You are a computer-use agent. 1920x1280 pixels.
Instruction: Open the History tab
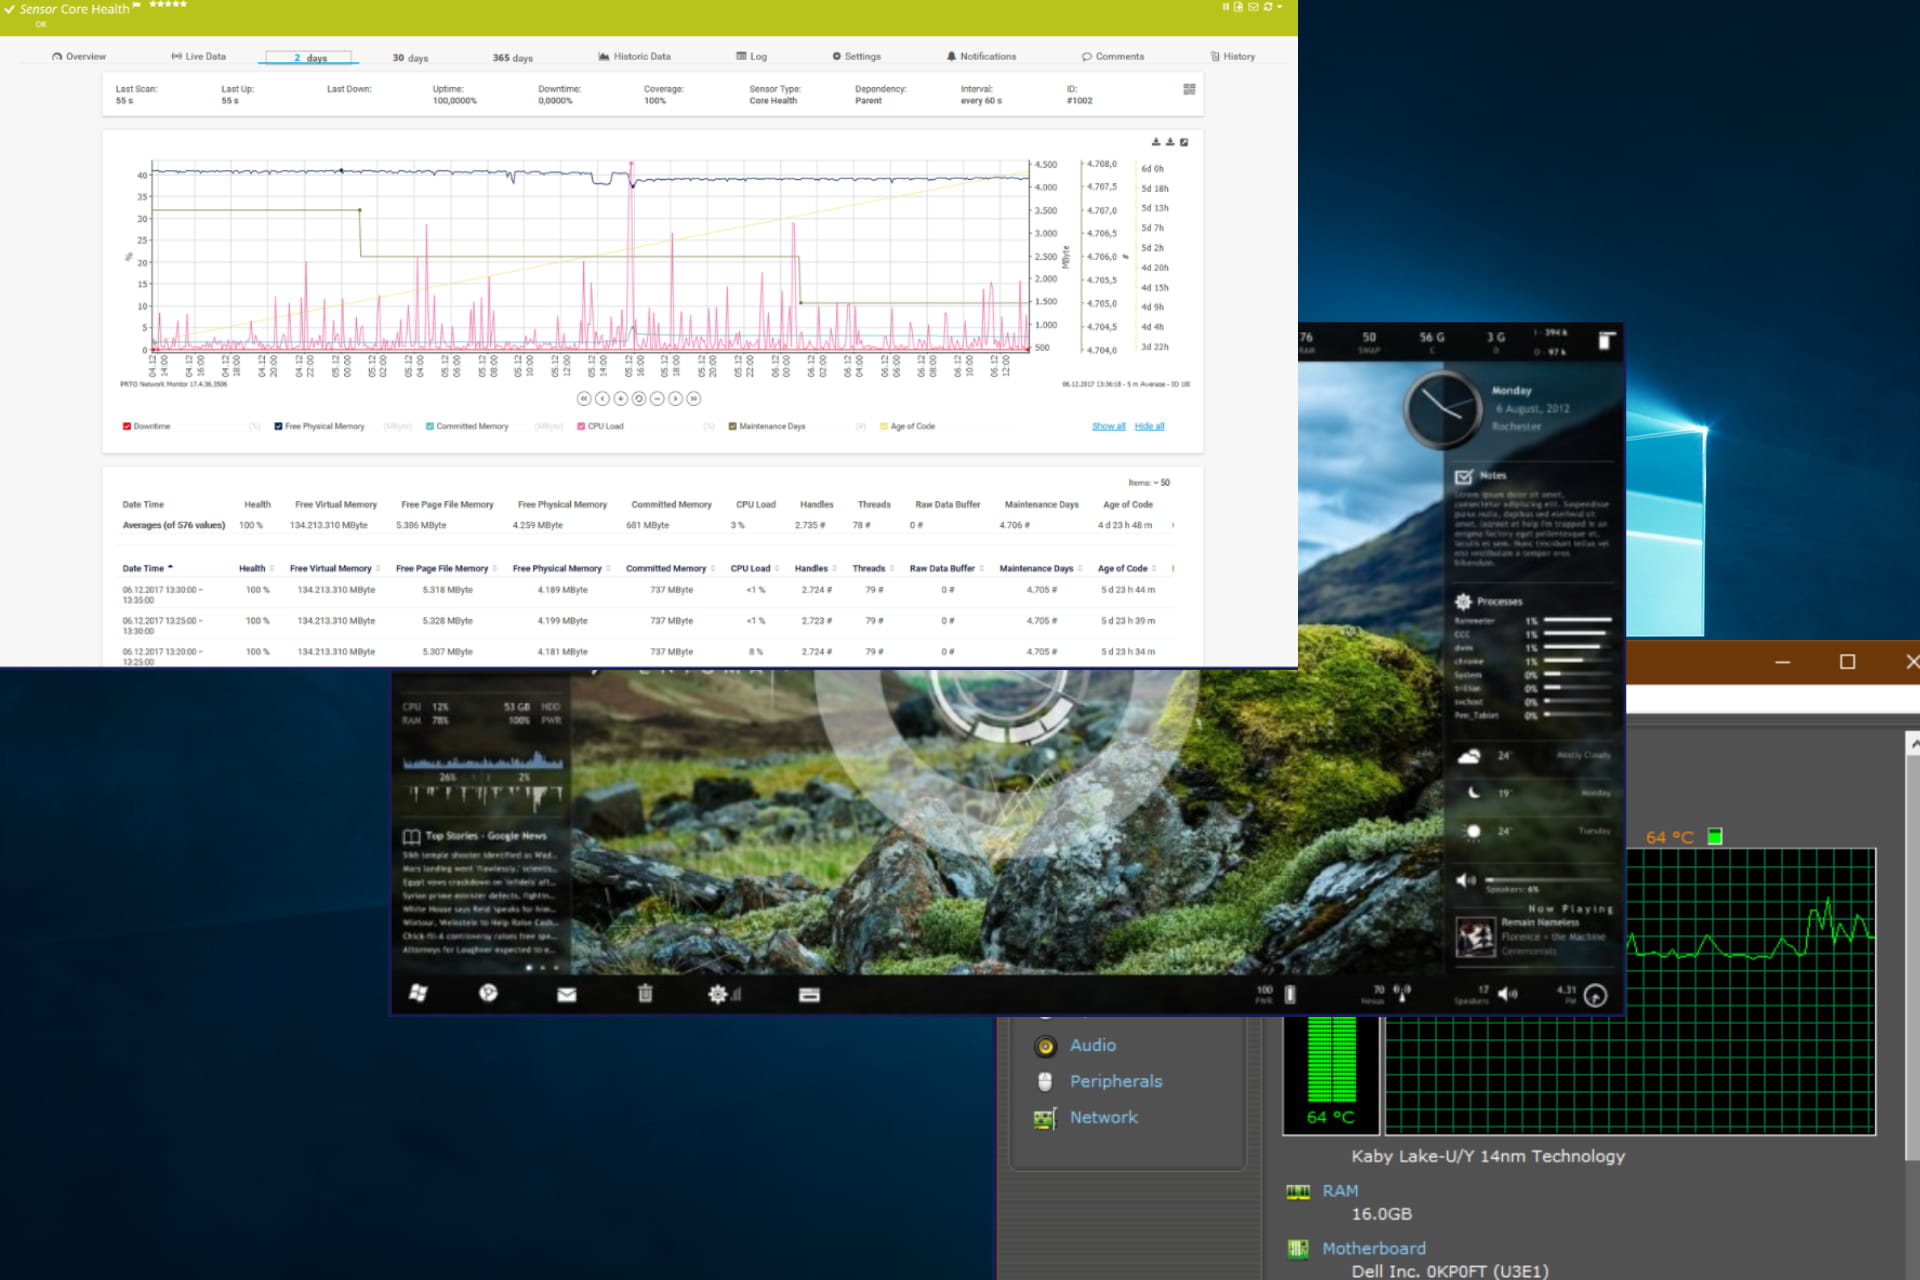[1232, 56]
